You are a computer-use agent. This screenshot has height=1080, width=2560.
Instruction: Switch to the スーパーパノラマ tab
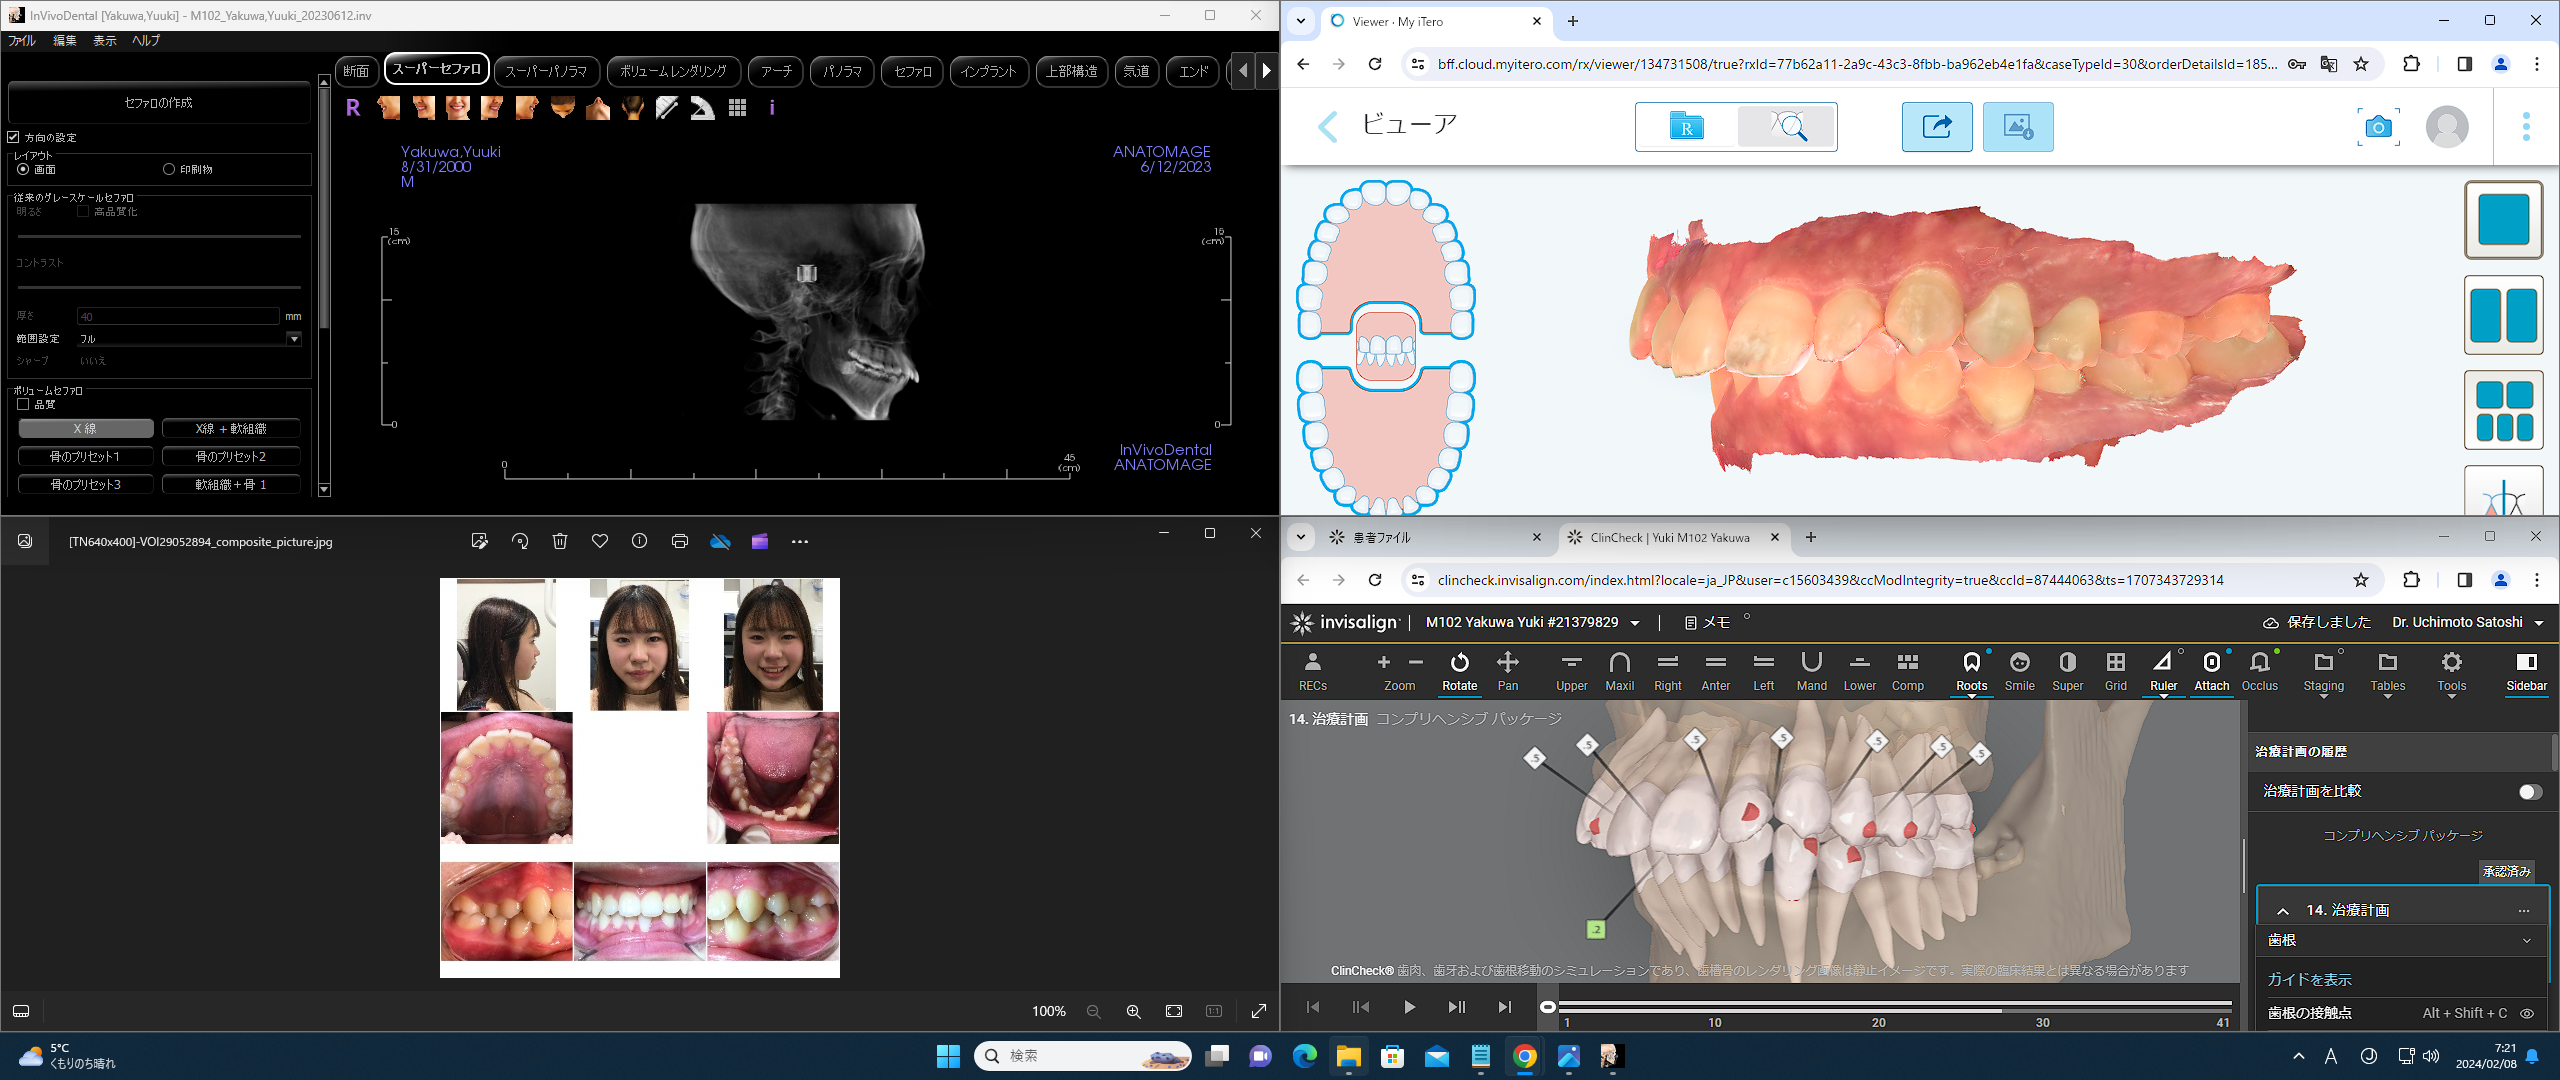click(x=546, y=71)
